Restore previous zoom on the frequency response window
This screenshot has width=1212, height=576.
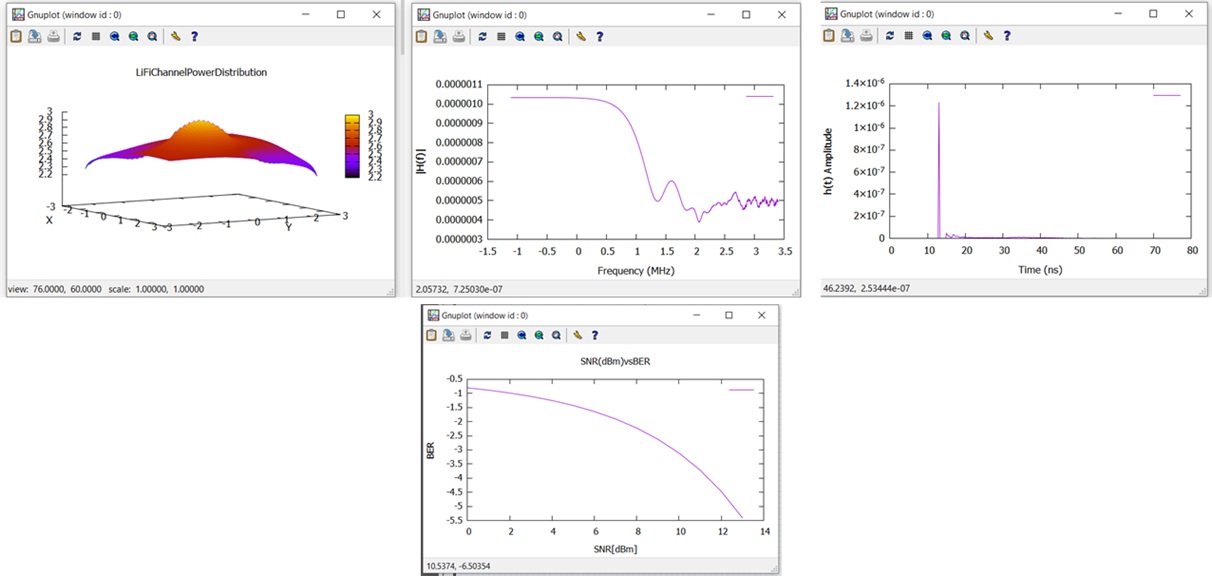point(519,36)
